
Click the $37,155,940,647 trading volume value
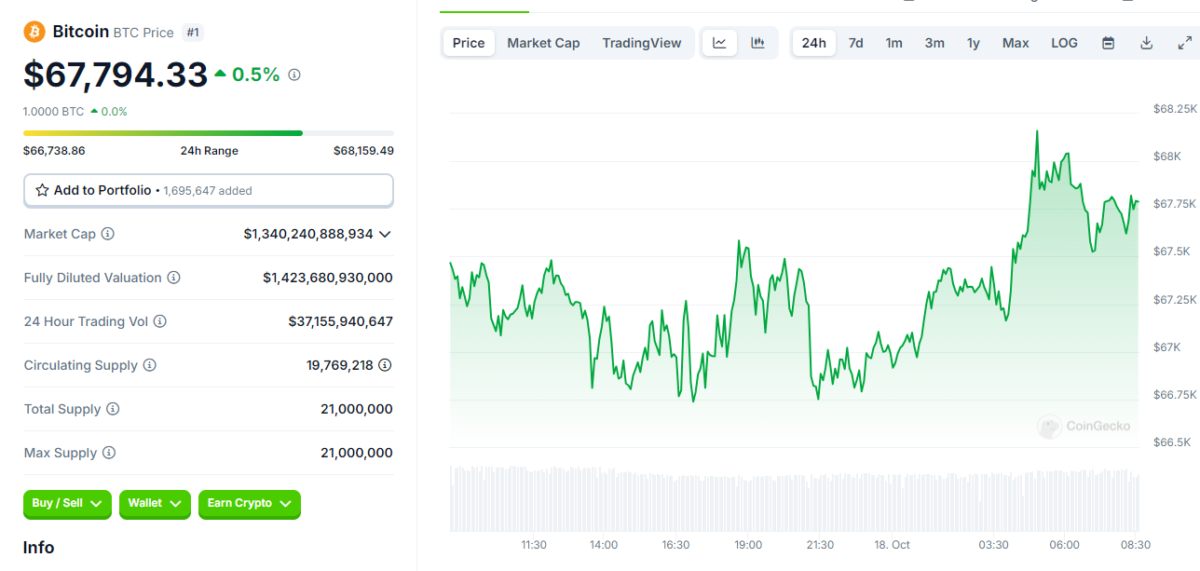tap(341, 322)
